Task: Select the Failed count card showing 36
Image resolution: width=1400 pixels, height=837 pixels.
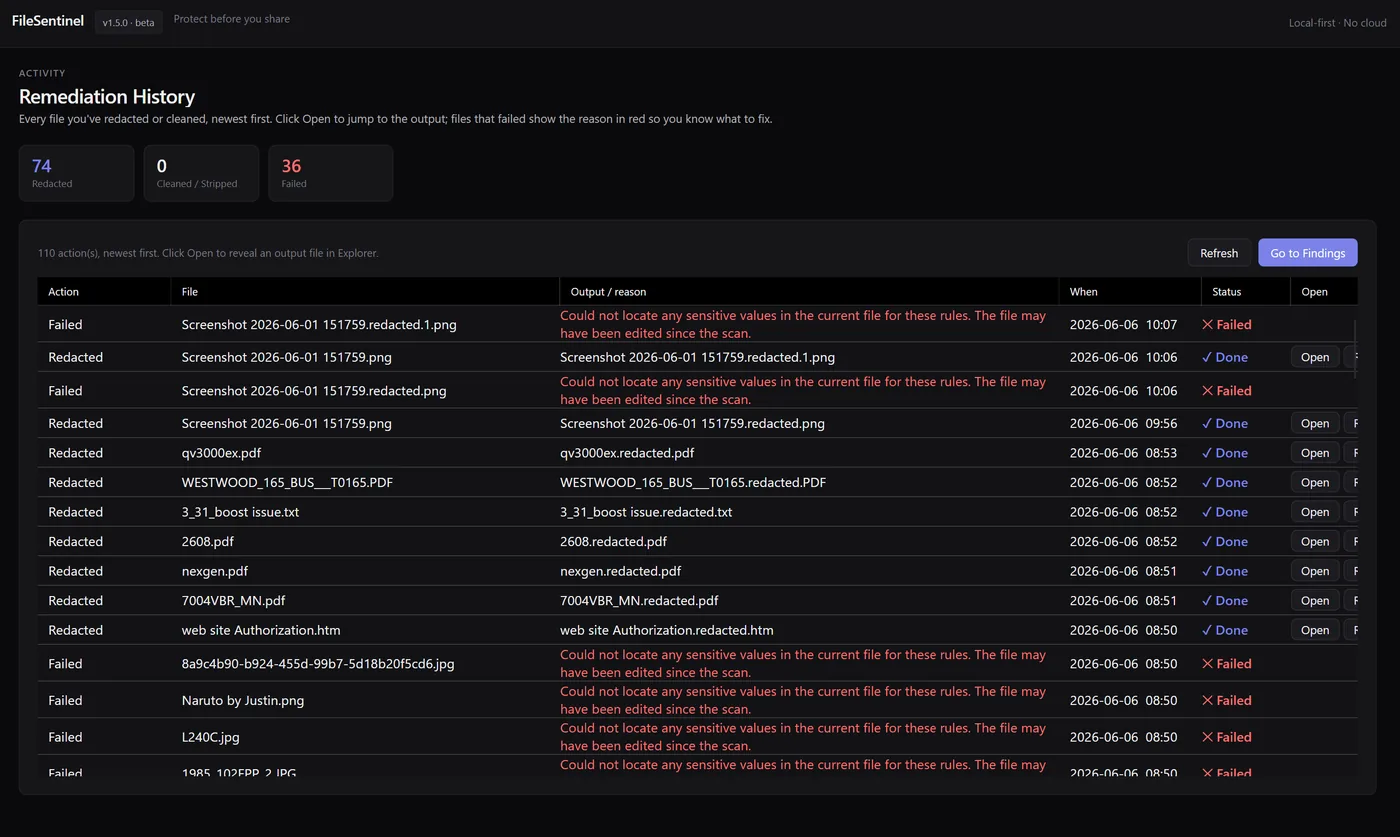Action: 330,173
